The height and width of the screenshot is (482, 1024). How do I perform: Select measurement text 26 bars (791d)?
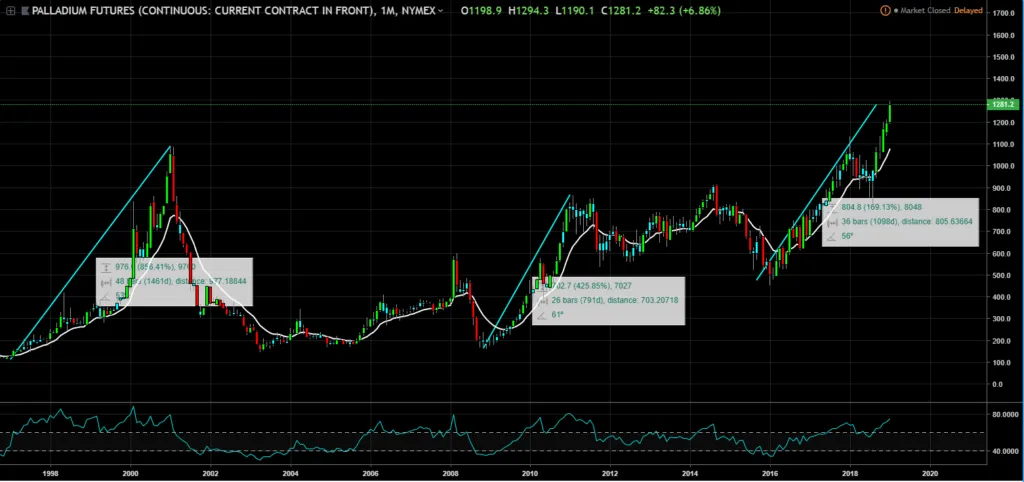[x=578, y=301]
